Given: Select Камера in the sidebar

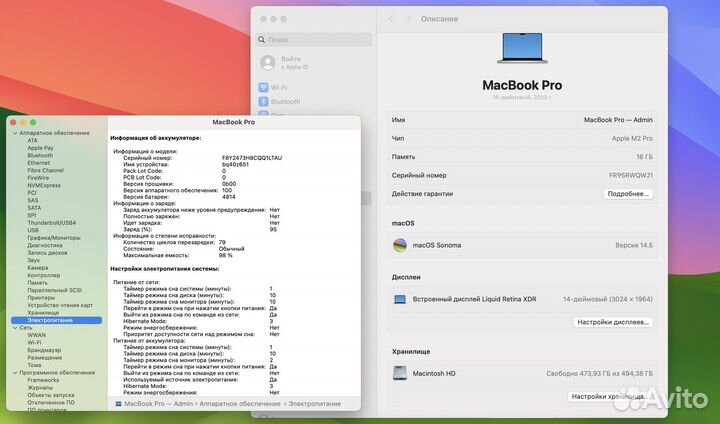Looking at the screenshot, I should [37, 268].
